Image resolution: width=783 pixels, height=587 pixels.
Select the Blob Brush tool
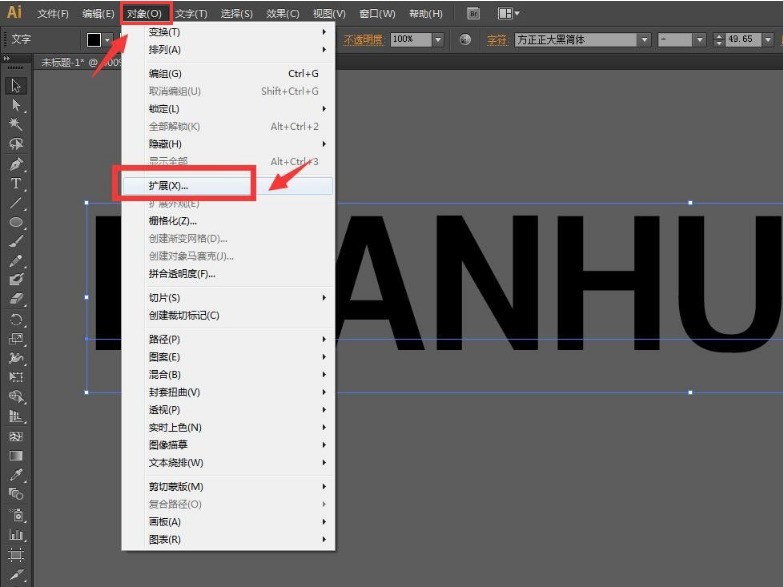[16, 280]
